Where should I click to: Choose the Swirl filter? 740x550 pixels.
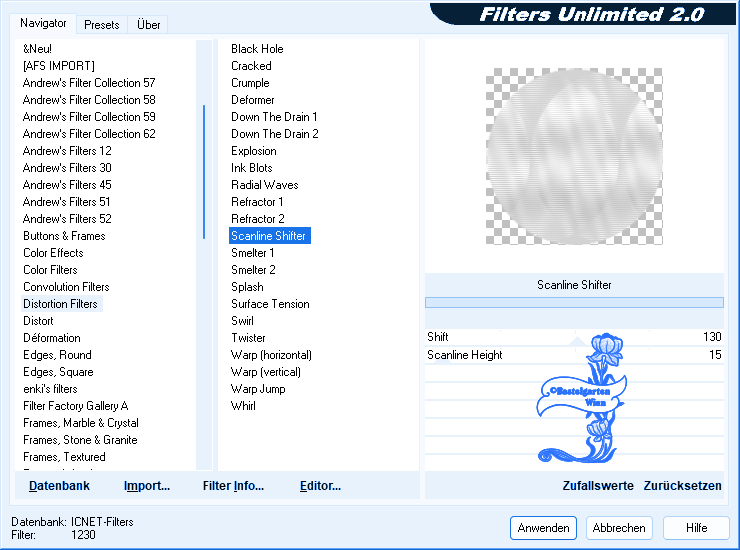click(x=242, y=321)
